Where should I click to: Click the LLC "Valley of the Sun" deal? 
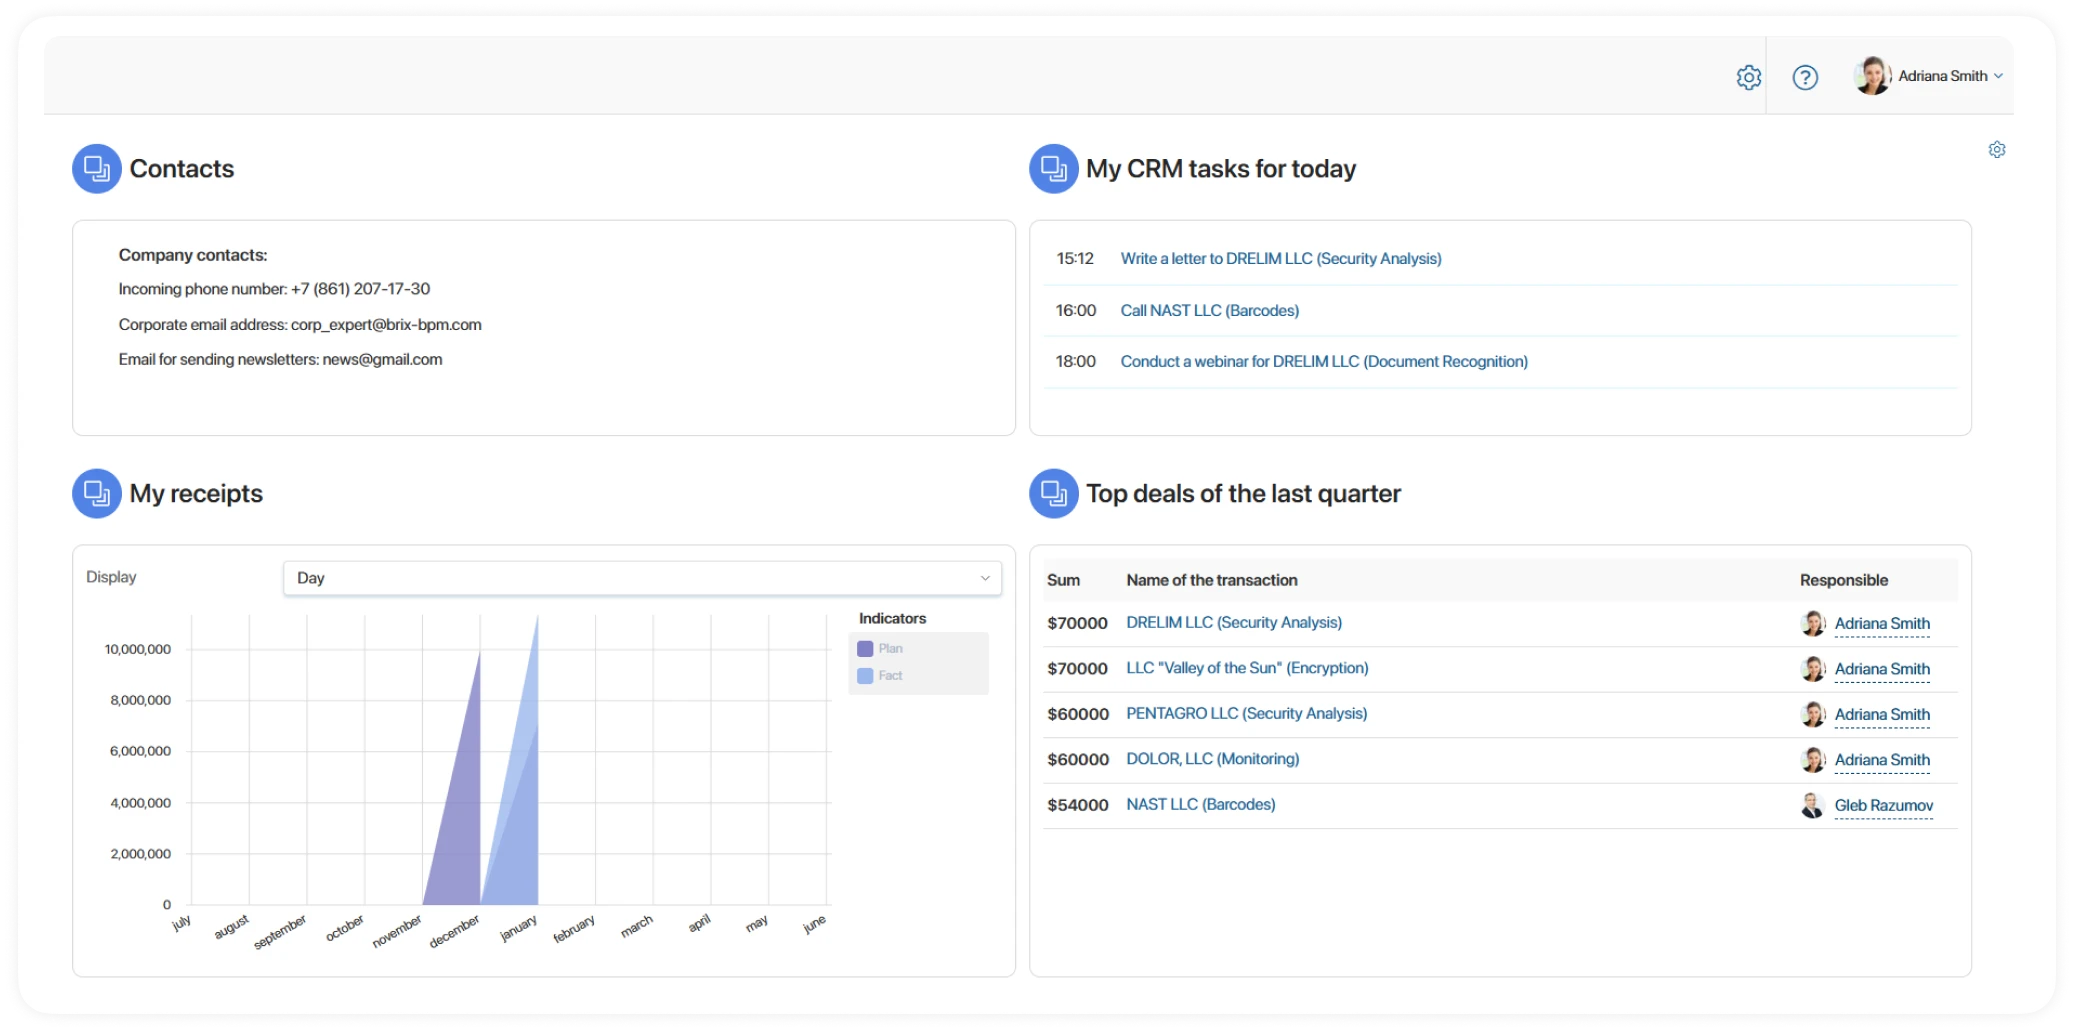pos(1246,668)
